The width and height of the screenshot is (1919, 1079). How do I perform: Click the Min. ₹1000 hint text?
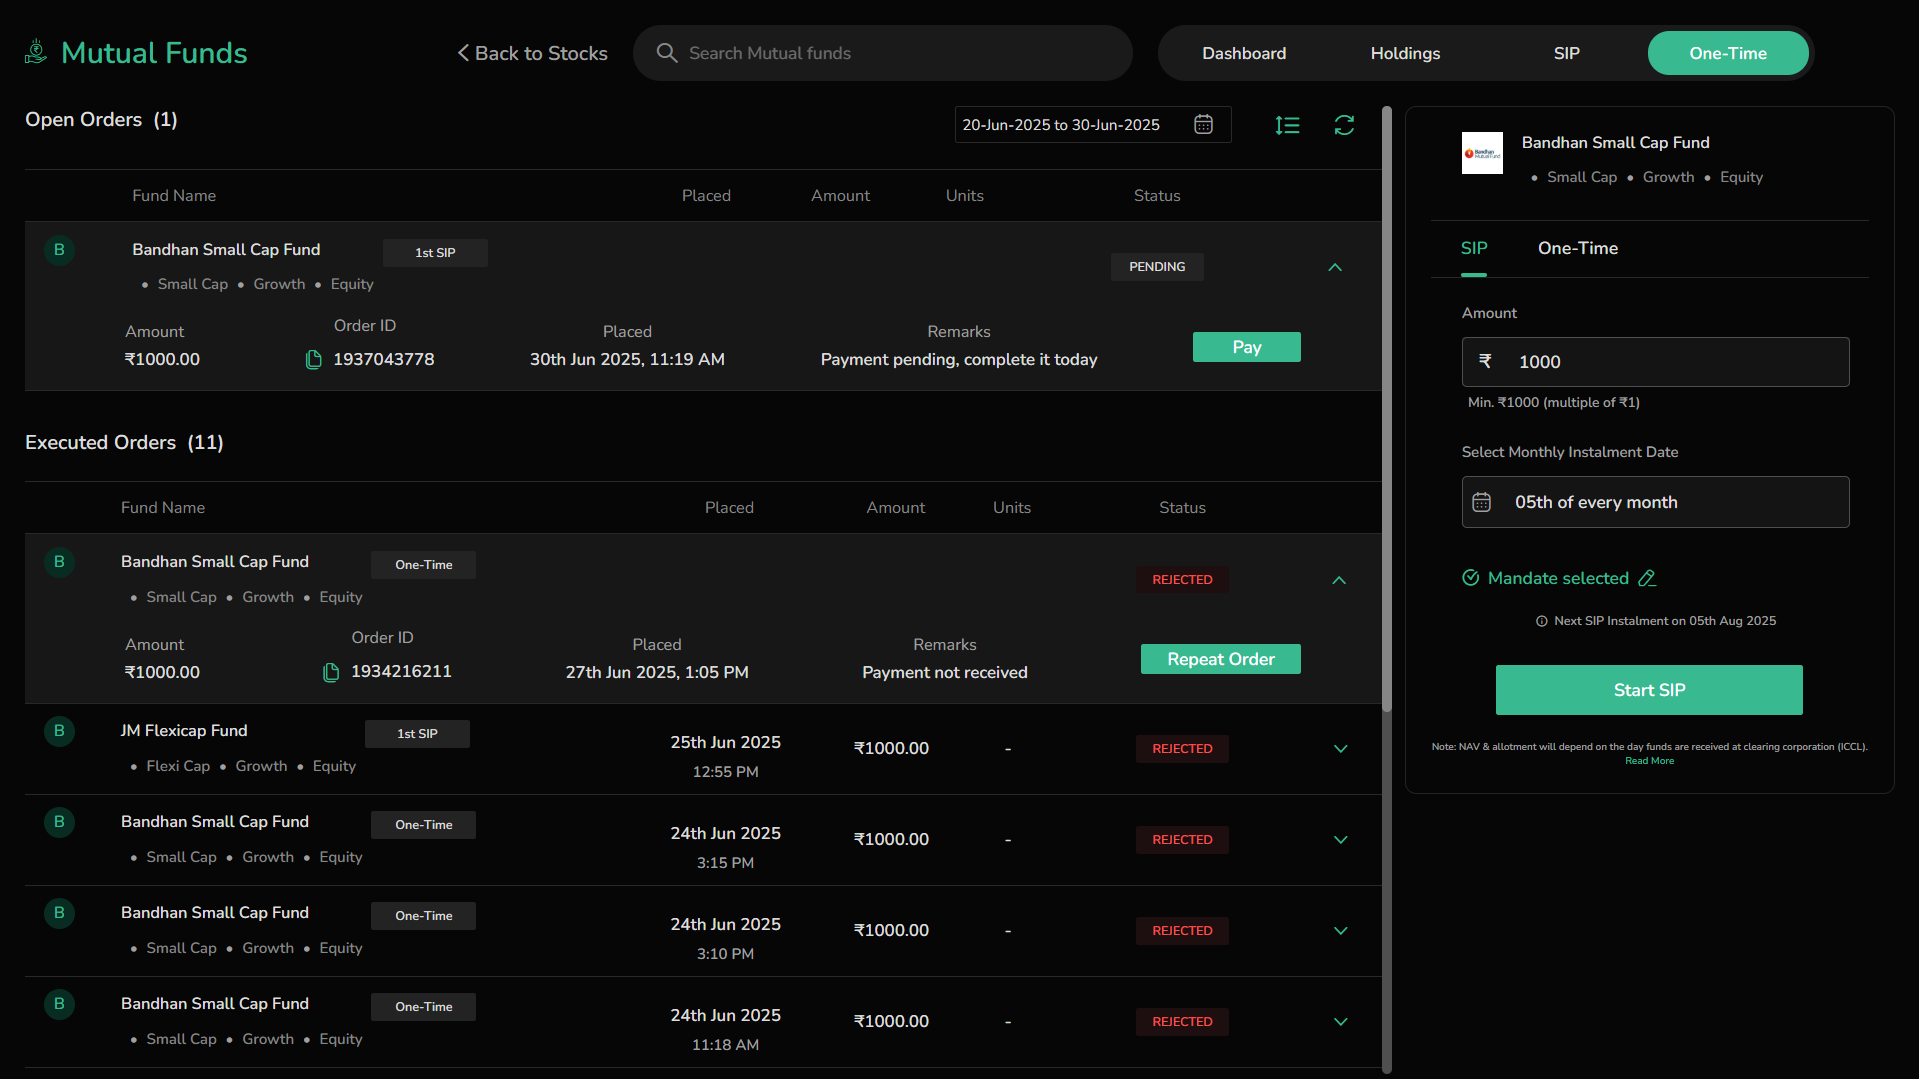[x=1553, y=402]
